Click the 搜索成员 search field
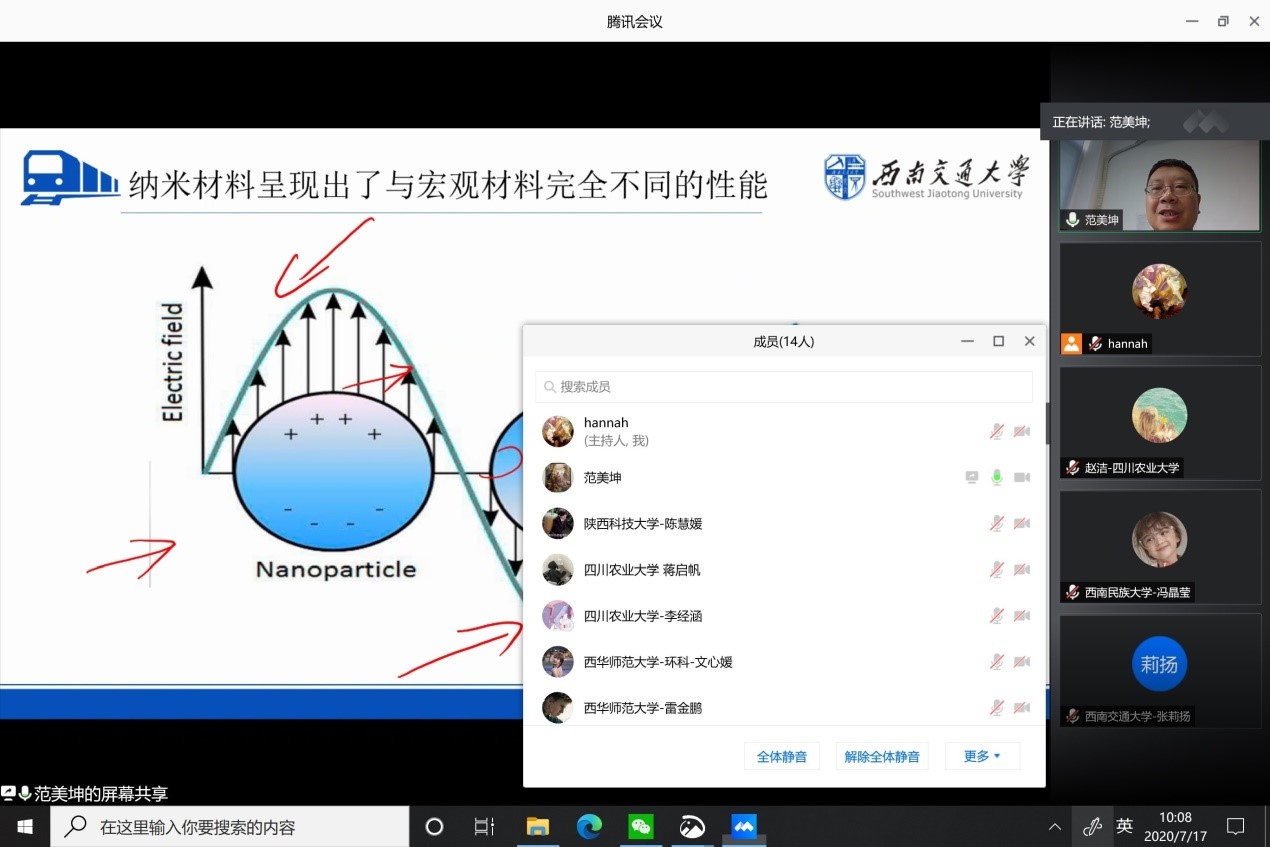The width and height of the screenshot is (1270, 847). click(784, 387)
